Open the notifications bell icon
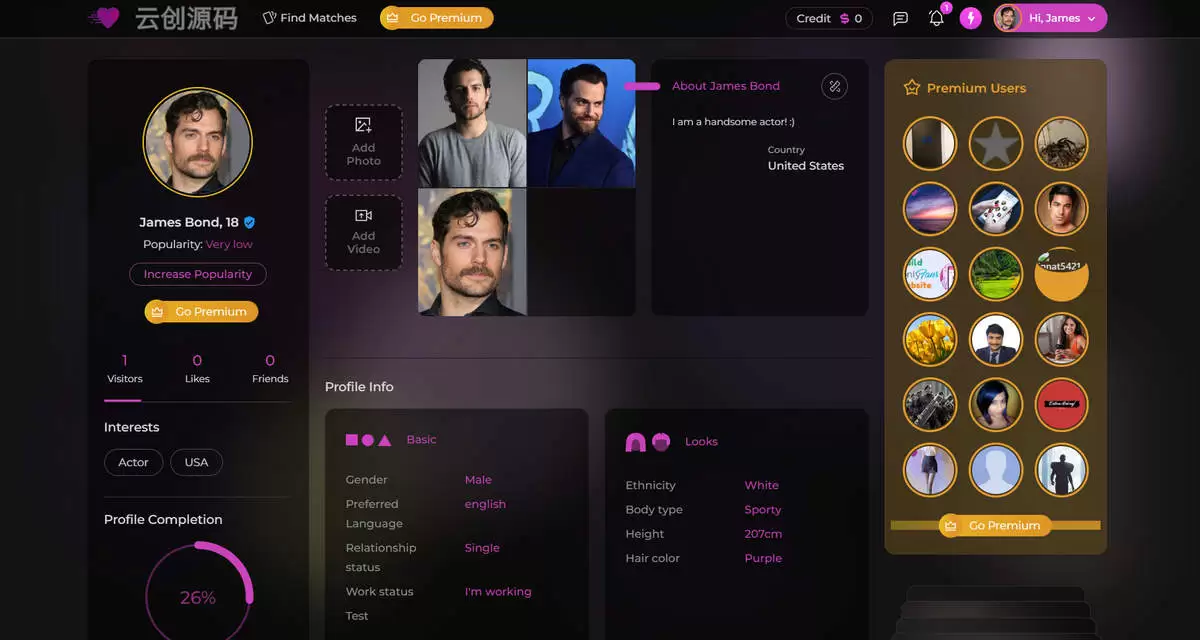This screenshot has height=640, width=1200. pyautogui.click(x=936, y=18)
